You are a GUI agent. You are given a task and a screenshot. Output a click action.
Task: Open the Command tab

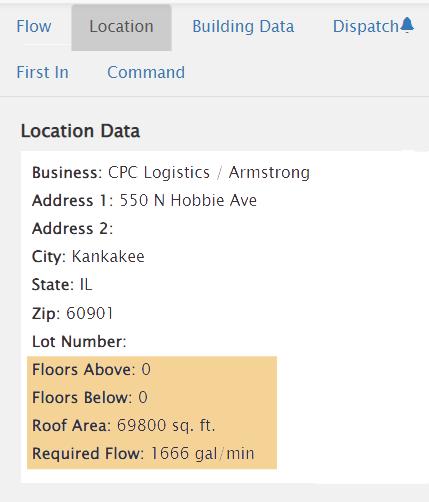[146, 72]
